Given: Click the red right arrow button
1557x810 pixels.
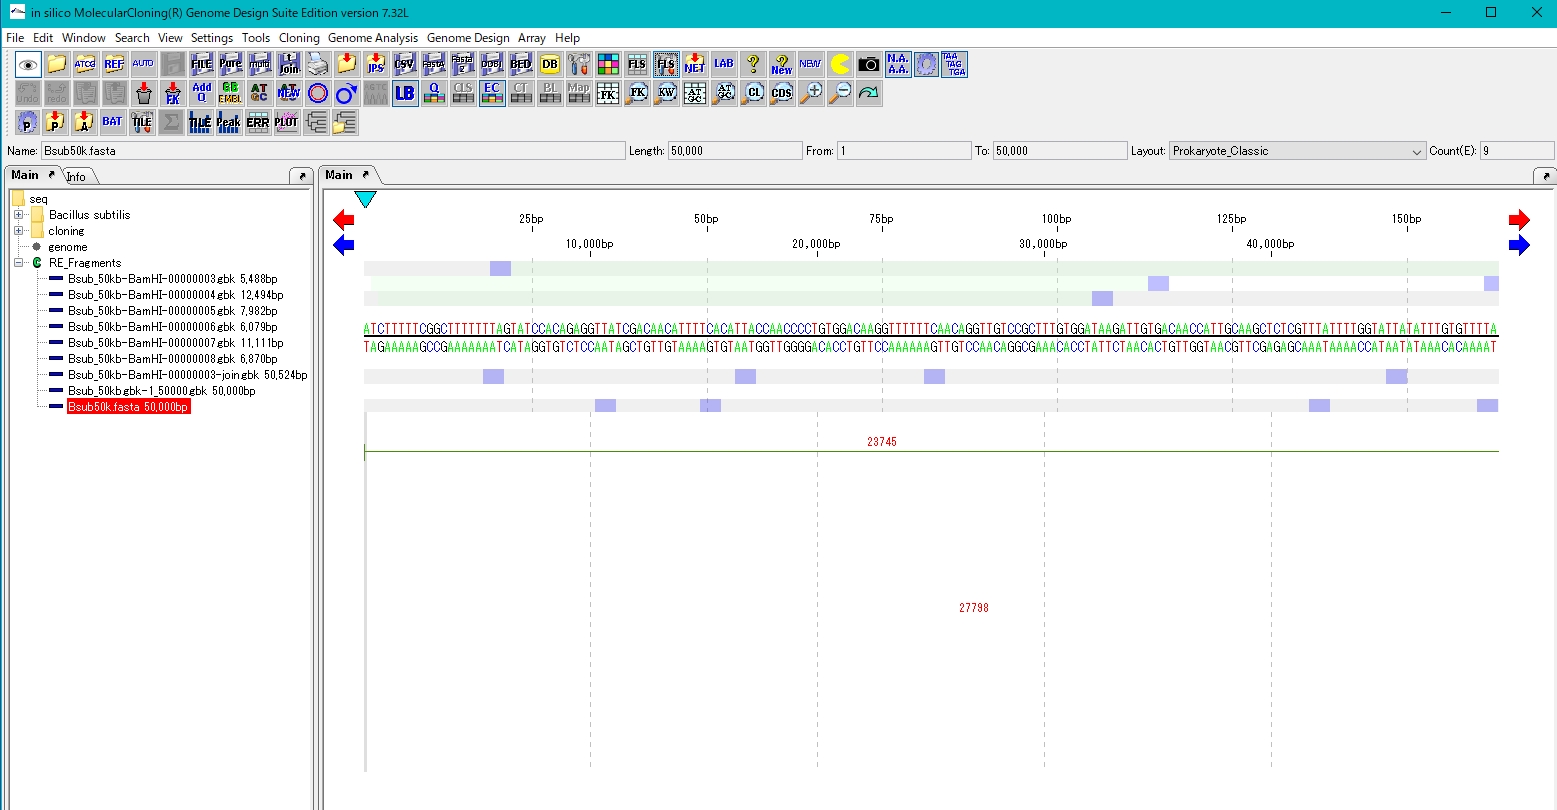Looking at the screenshot, I should 1520,220.
